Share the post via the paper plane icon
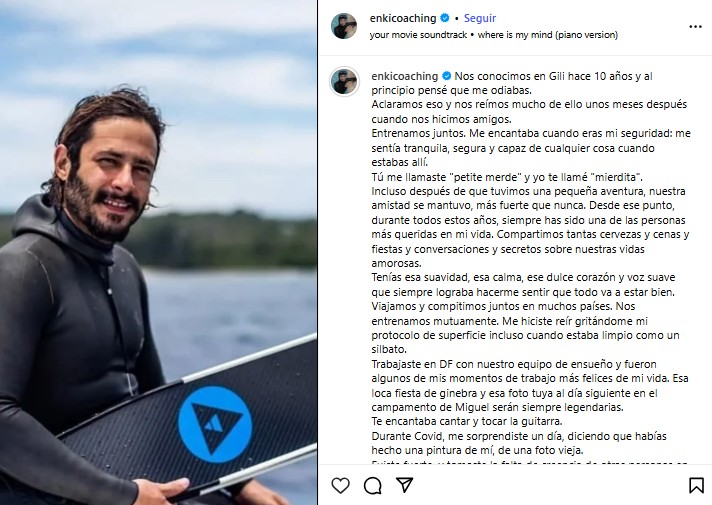The image size is (712, 505). [404, 485]
